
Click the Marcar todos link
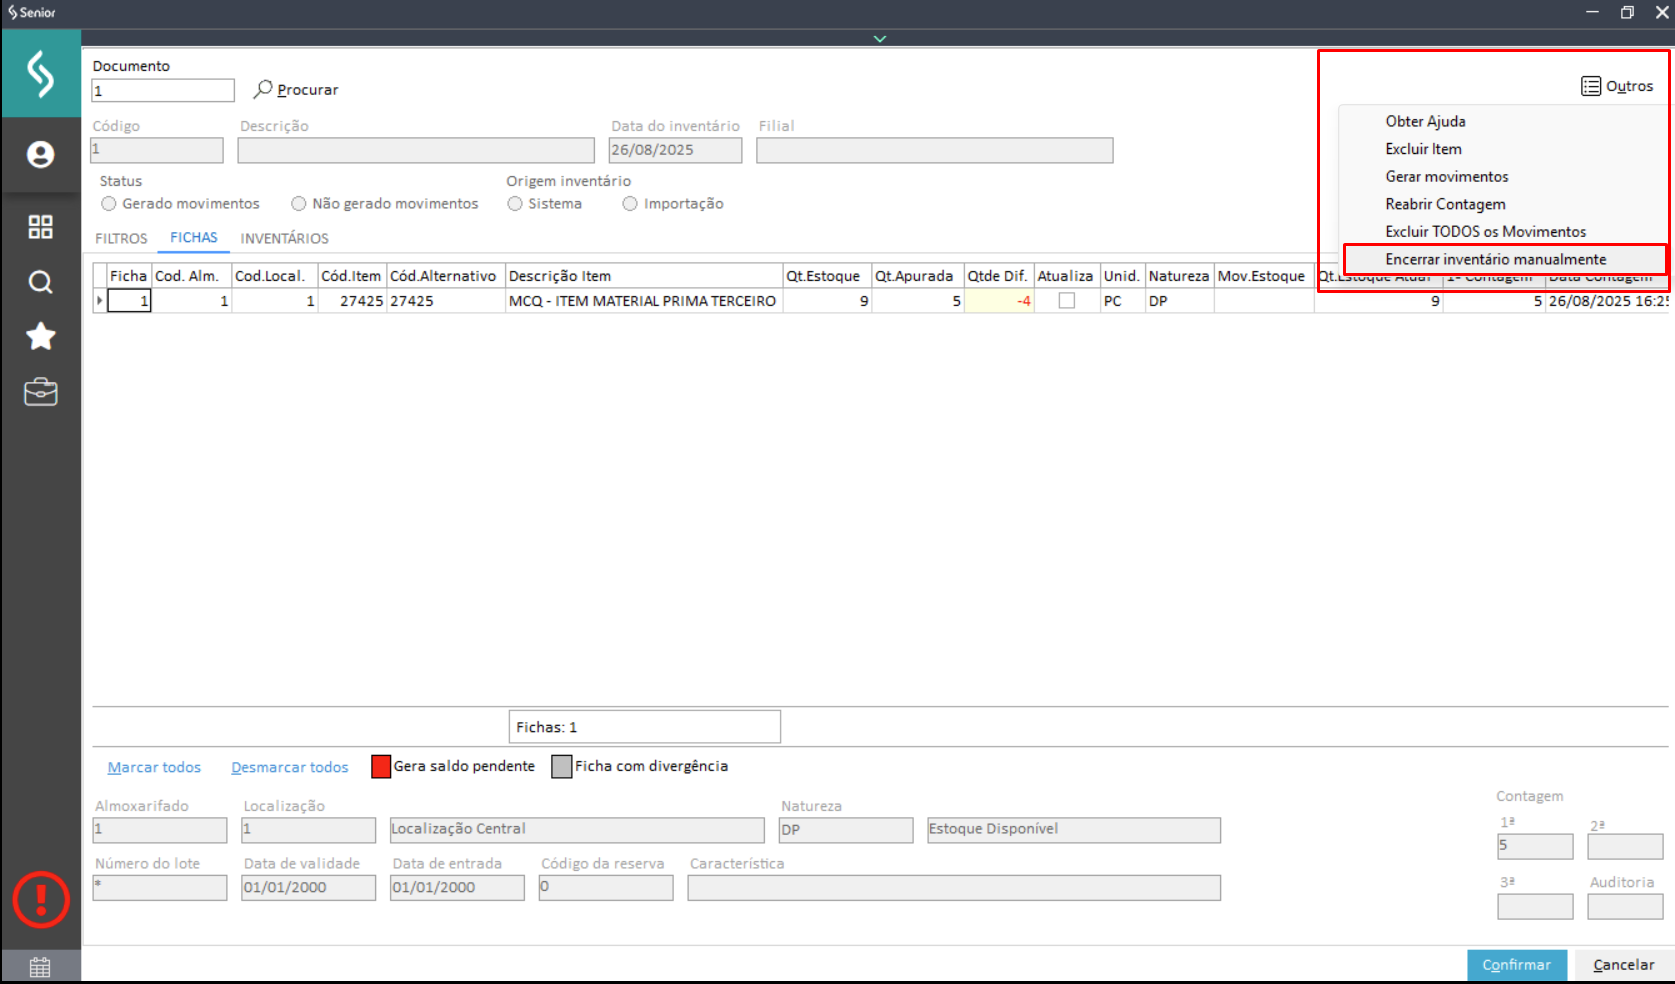tap(154, 767)
